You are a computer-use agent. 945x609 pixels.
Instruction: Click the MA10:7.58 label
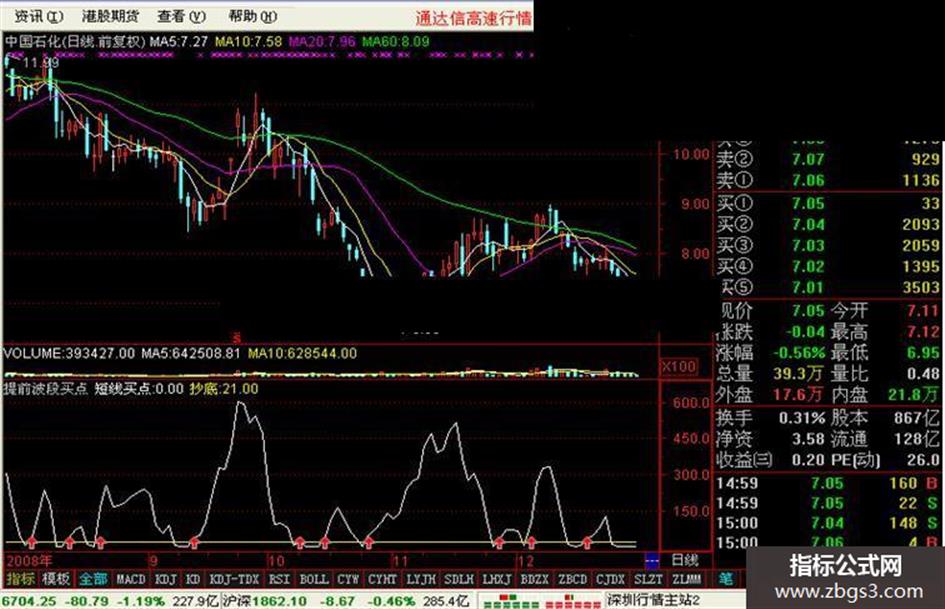click(248, 42)
